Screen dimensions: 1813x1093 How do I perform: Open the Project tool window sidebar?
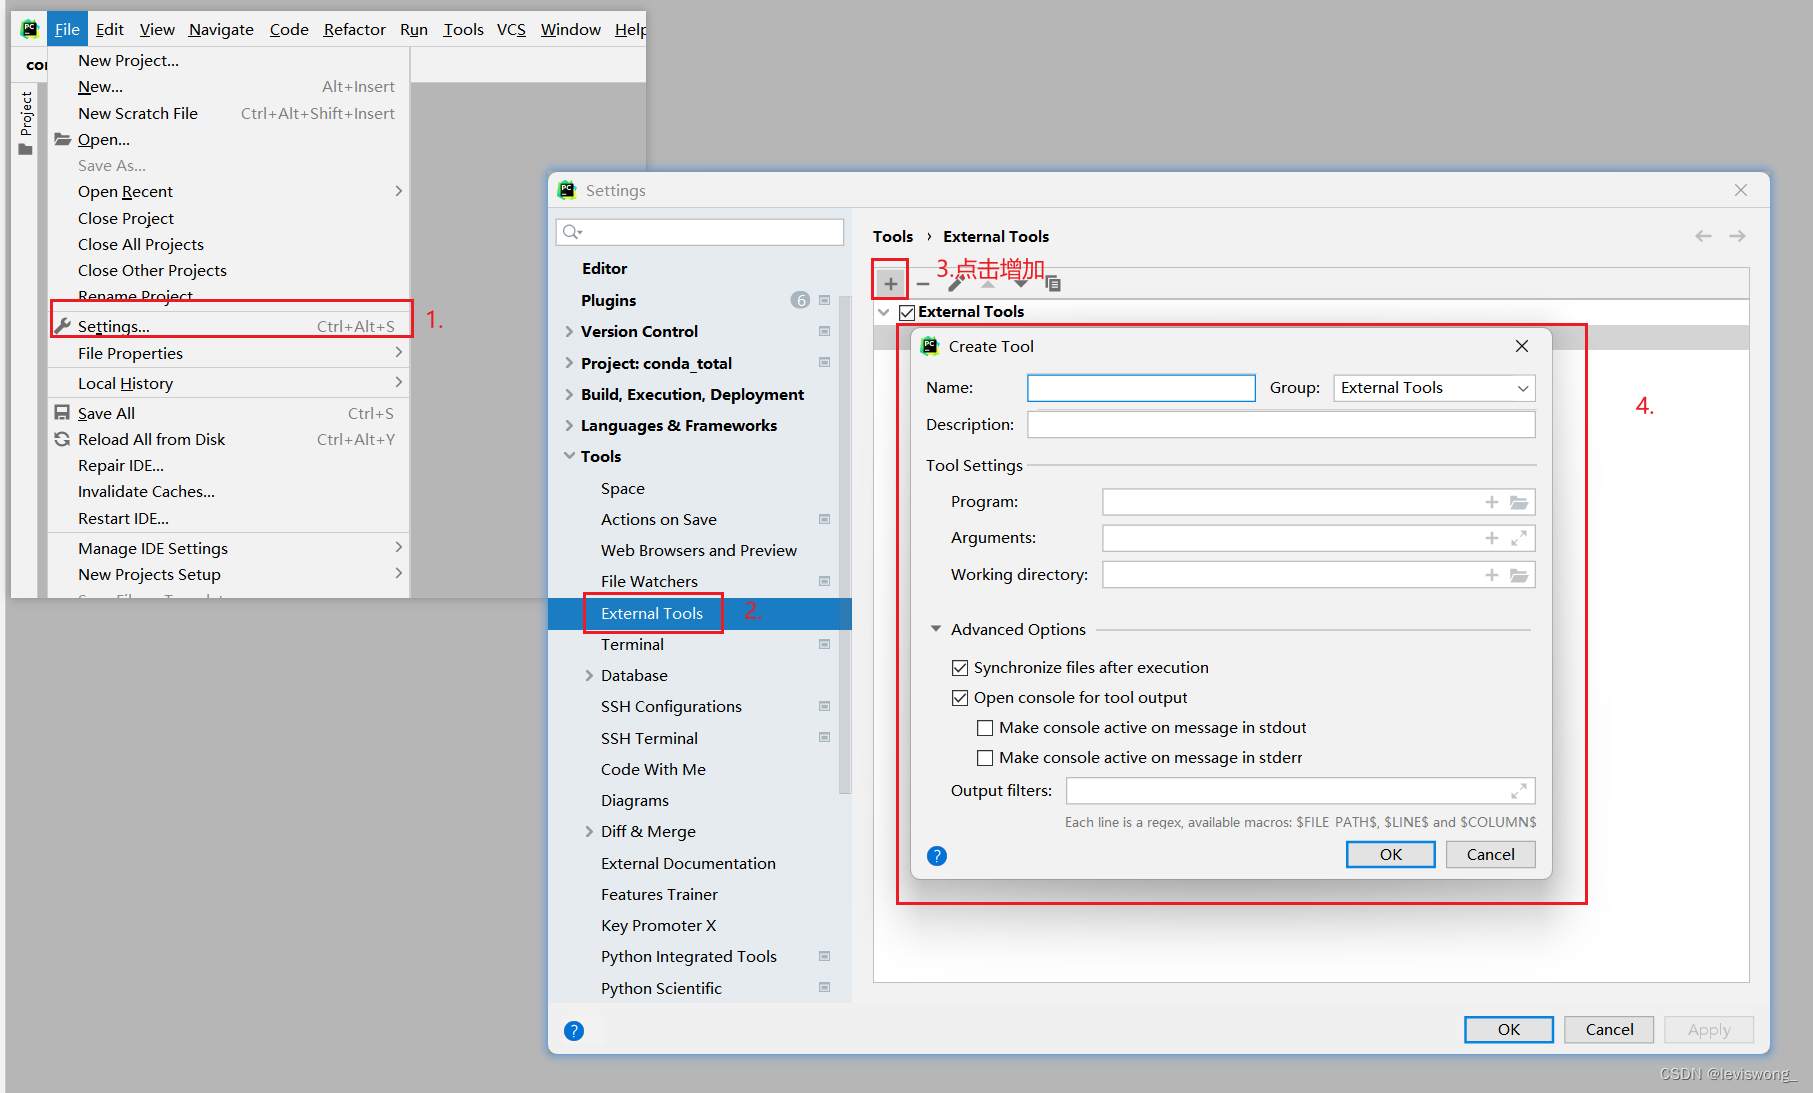(26, 123)
